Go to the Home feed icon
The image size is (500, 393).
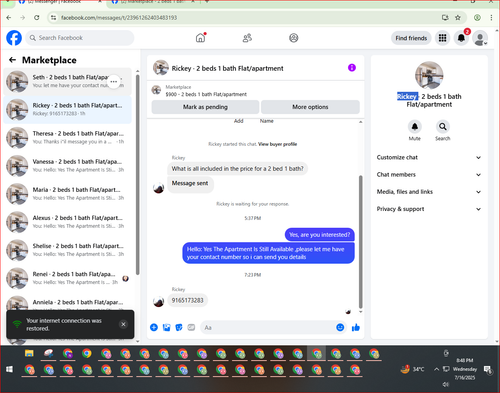click(201, 38)
